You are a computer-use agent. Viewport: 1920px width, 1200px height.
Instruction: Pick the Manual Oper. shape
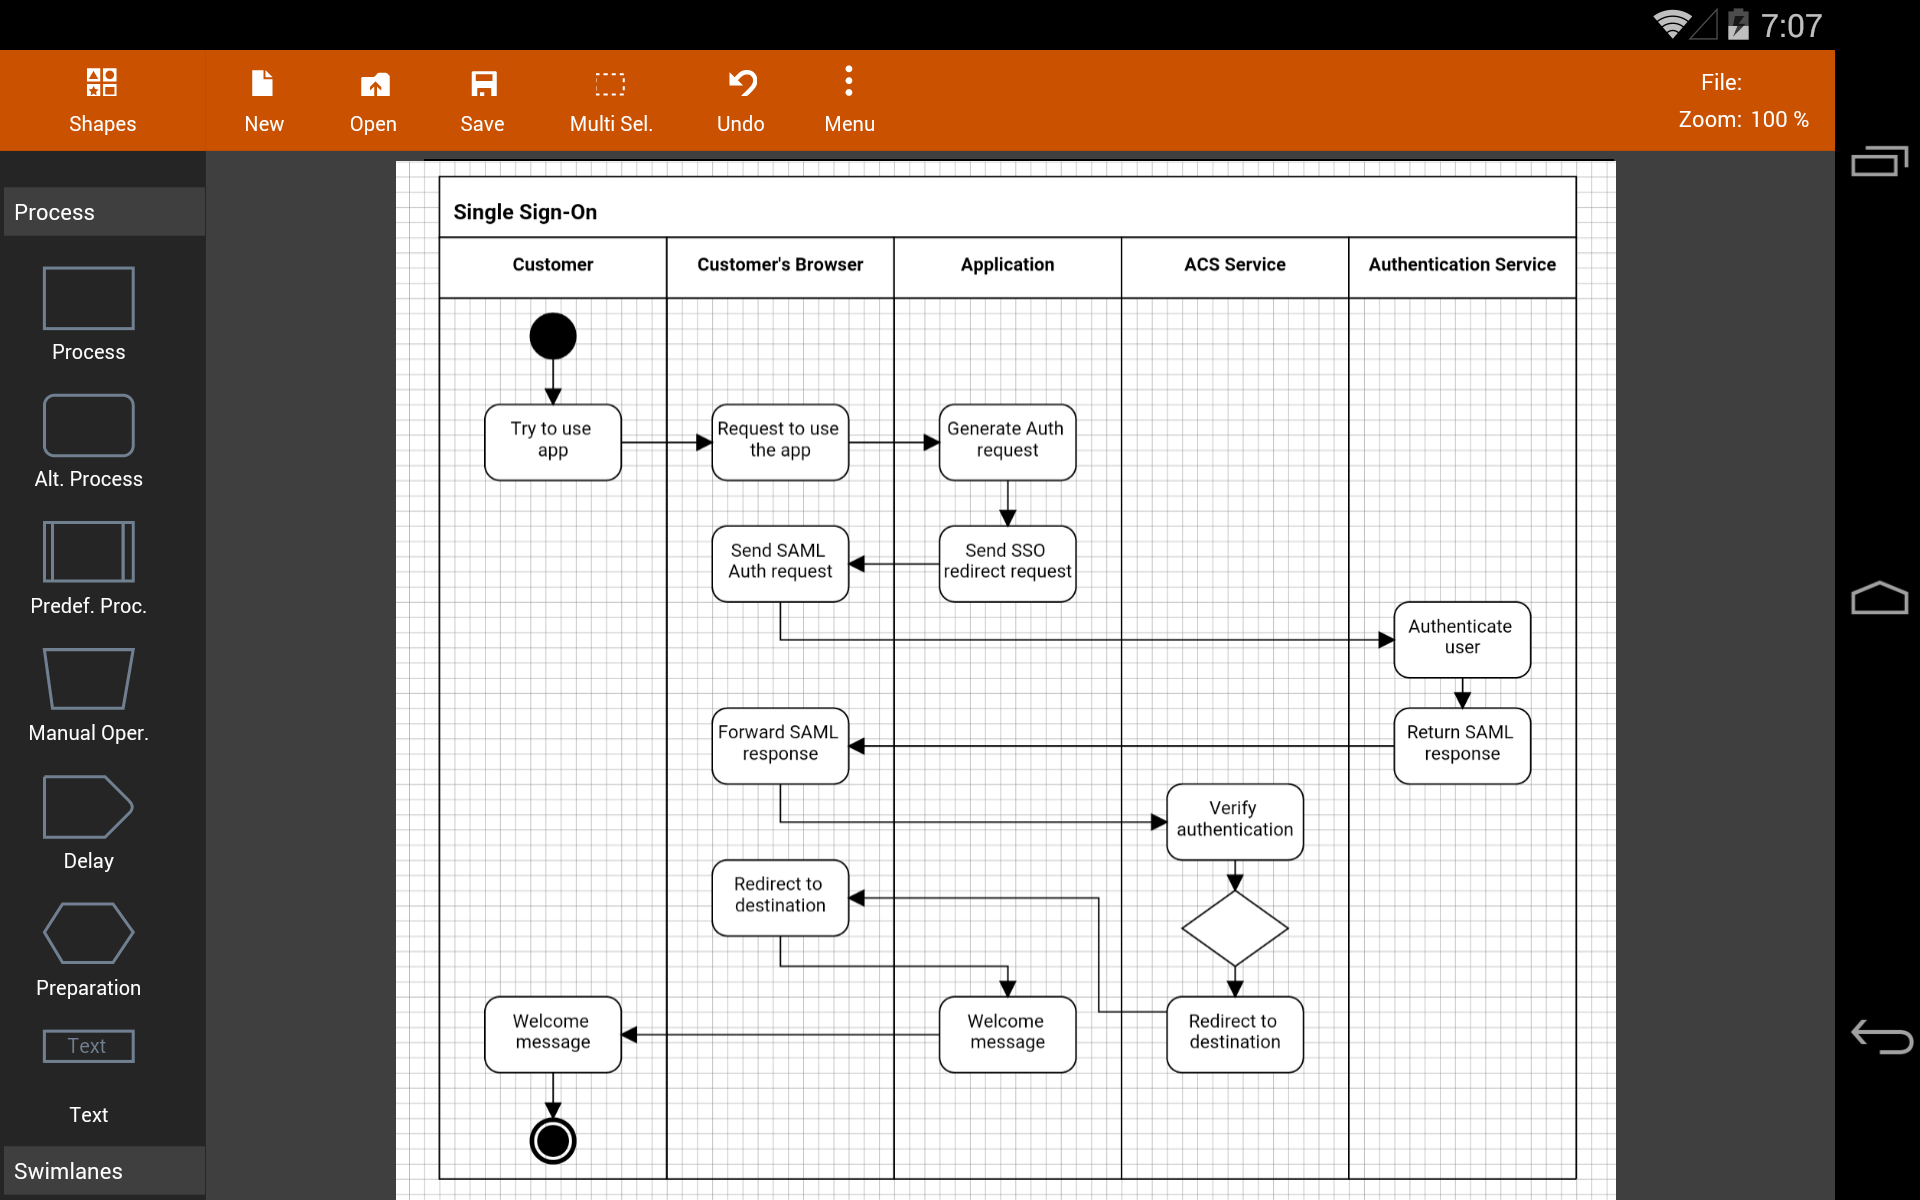pos(89,679)
